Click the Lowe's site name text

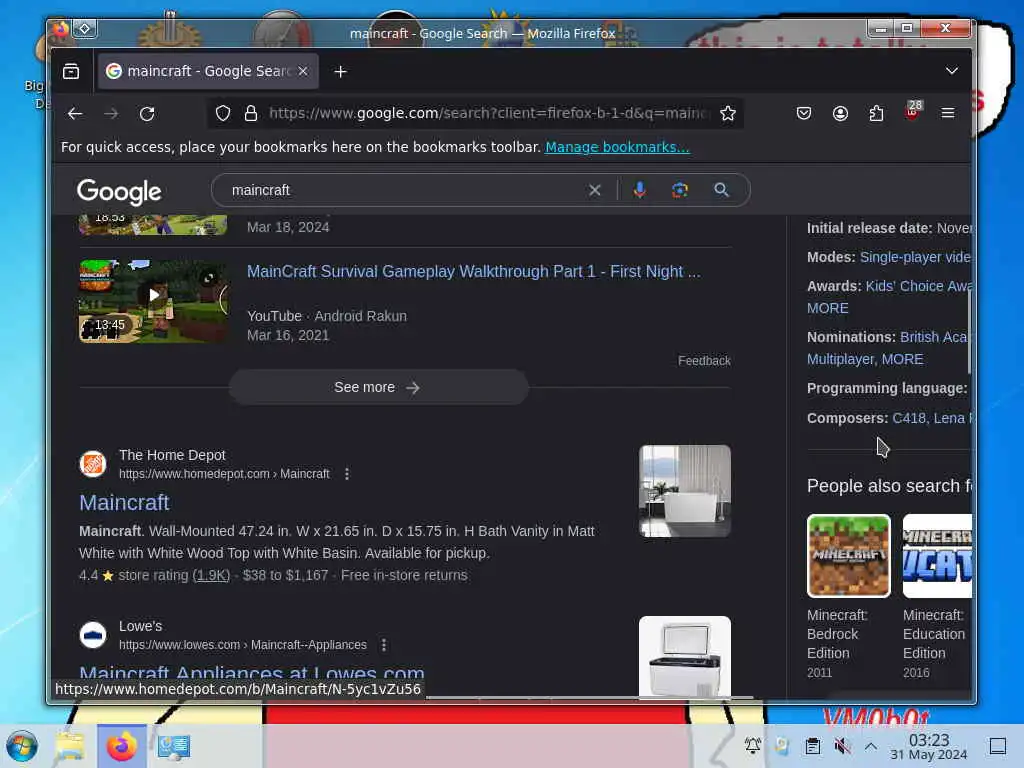(x=140, y=626)
